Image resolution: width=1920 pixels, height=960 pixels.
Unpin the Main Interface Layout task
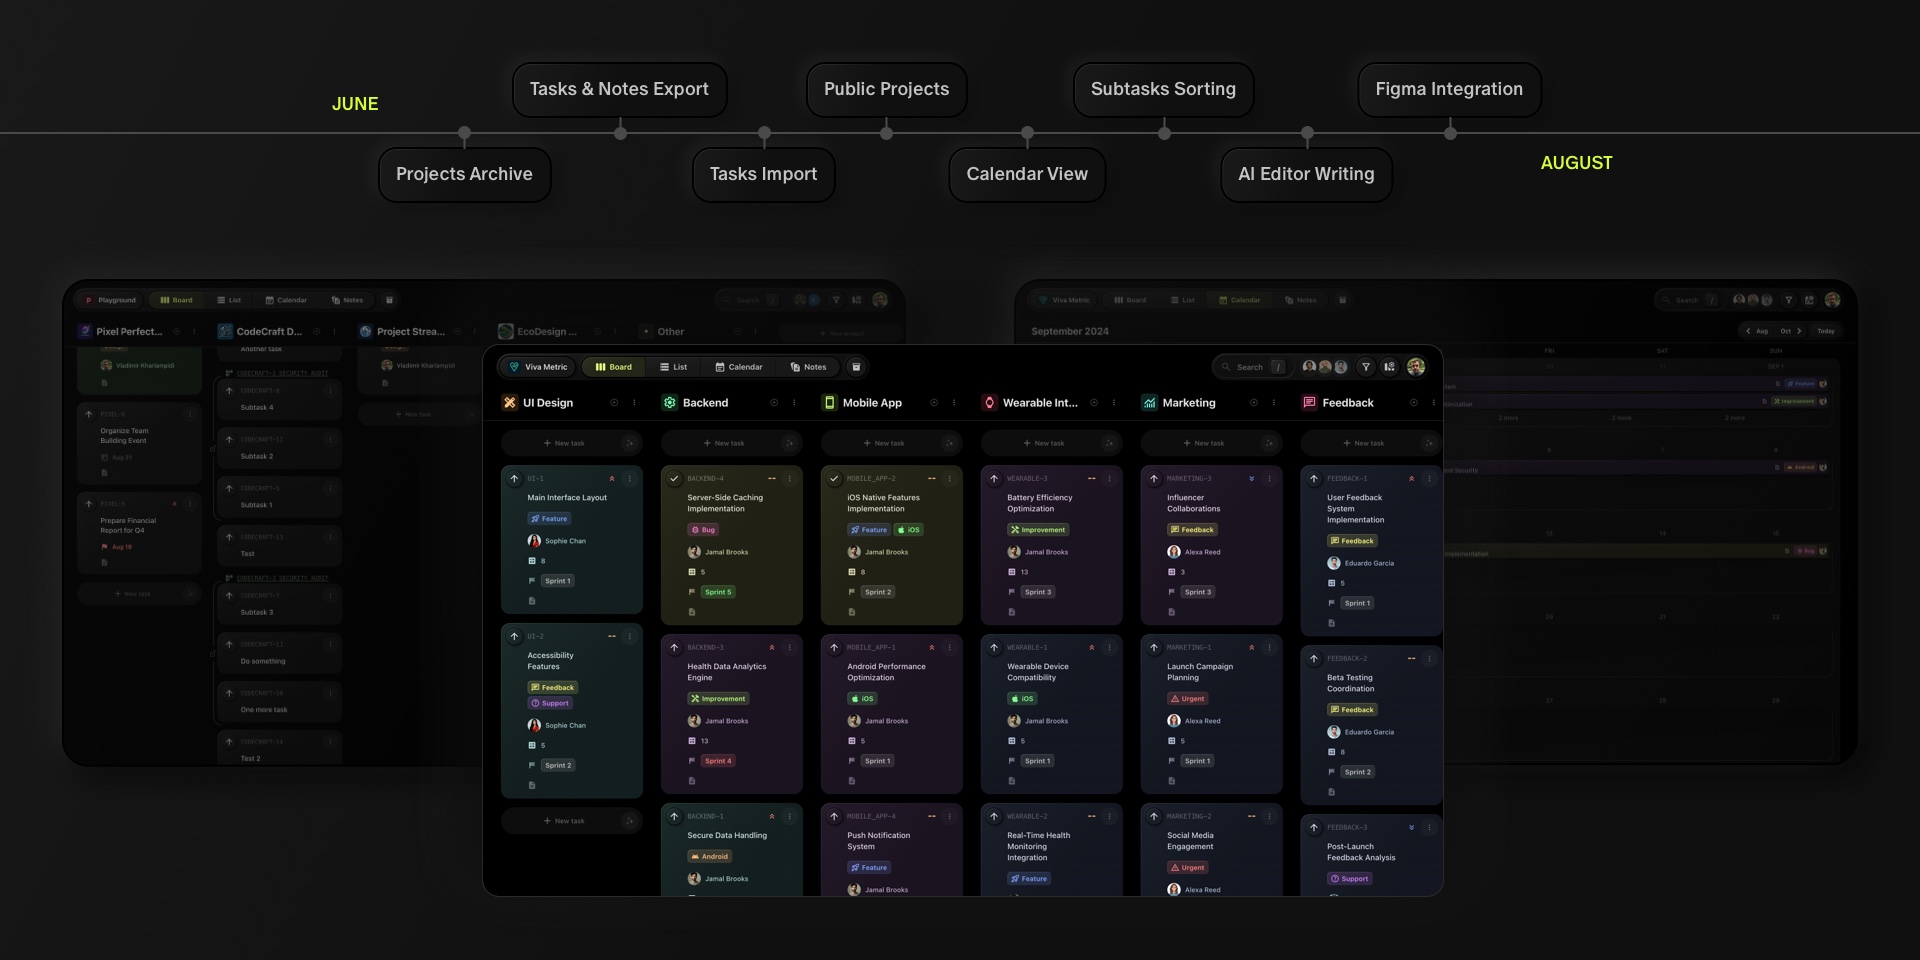click(x=614, y=478)
